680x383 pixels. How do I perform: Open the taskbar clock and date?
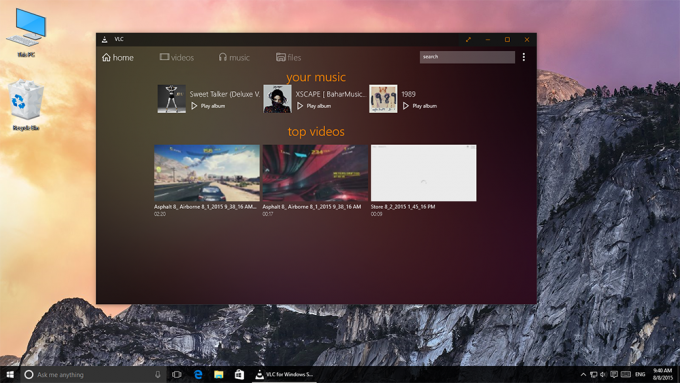pos(663,374)
